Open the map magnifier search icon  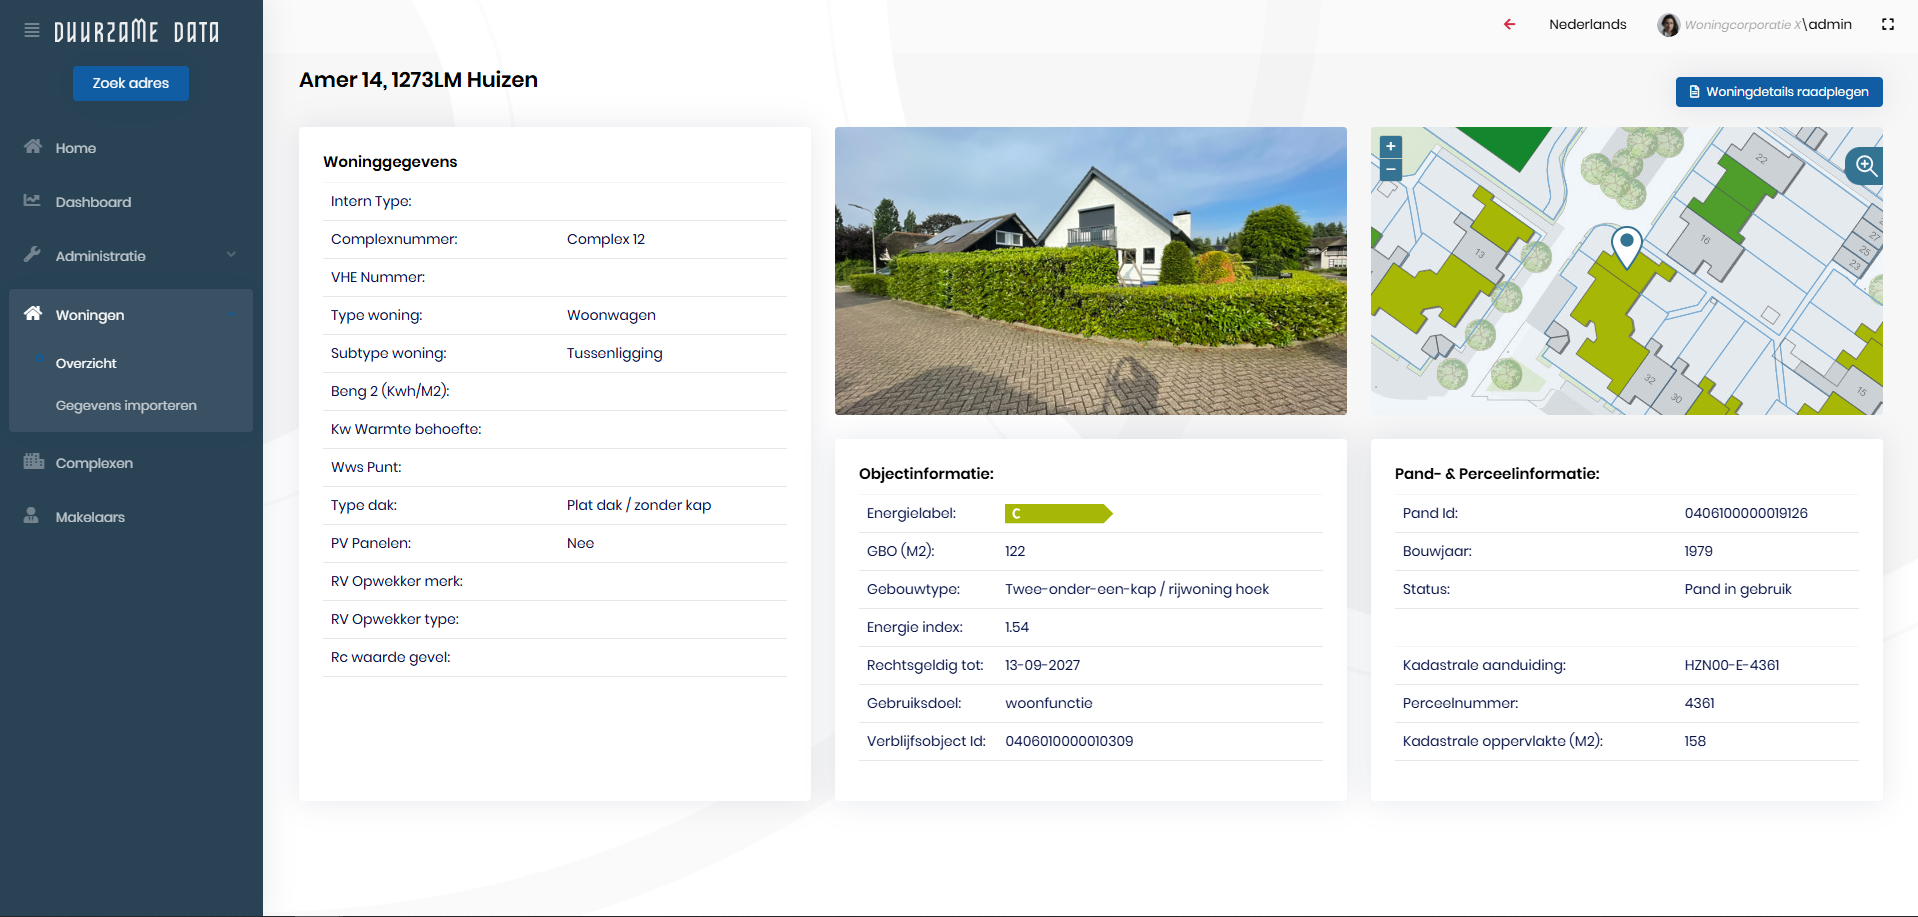[1865, 166]
